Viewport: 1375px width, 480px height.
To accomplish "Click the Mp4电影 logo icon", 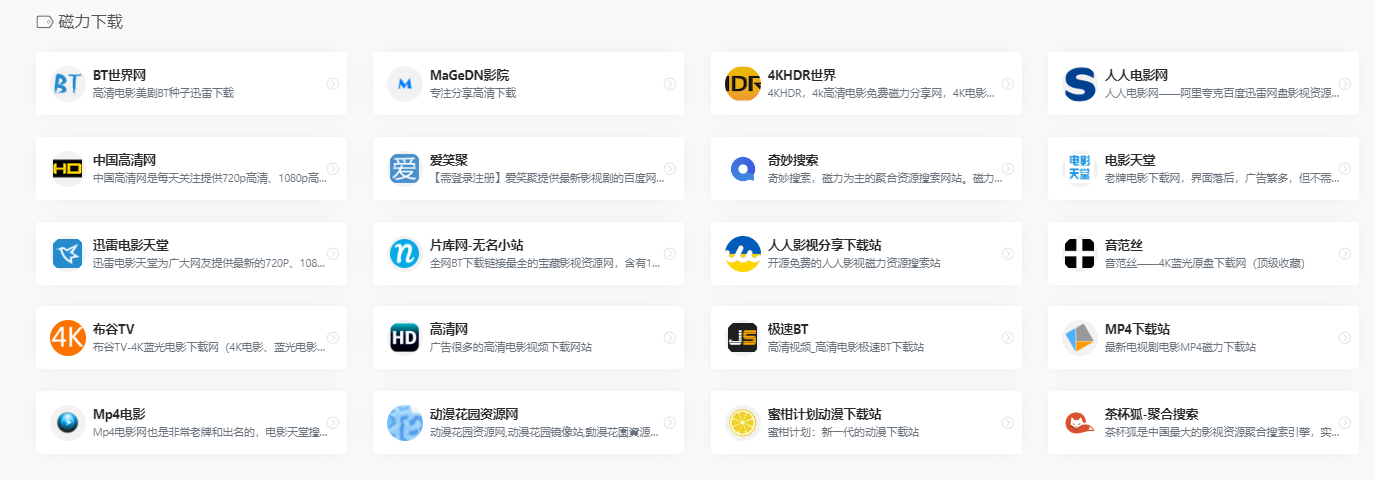I will click(68, 423).
